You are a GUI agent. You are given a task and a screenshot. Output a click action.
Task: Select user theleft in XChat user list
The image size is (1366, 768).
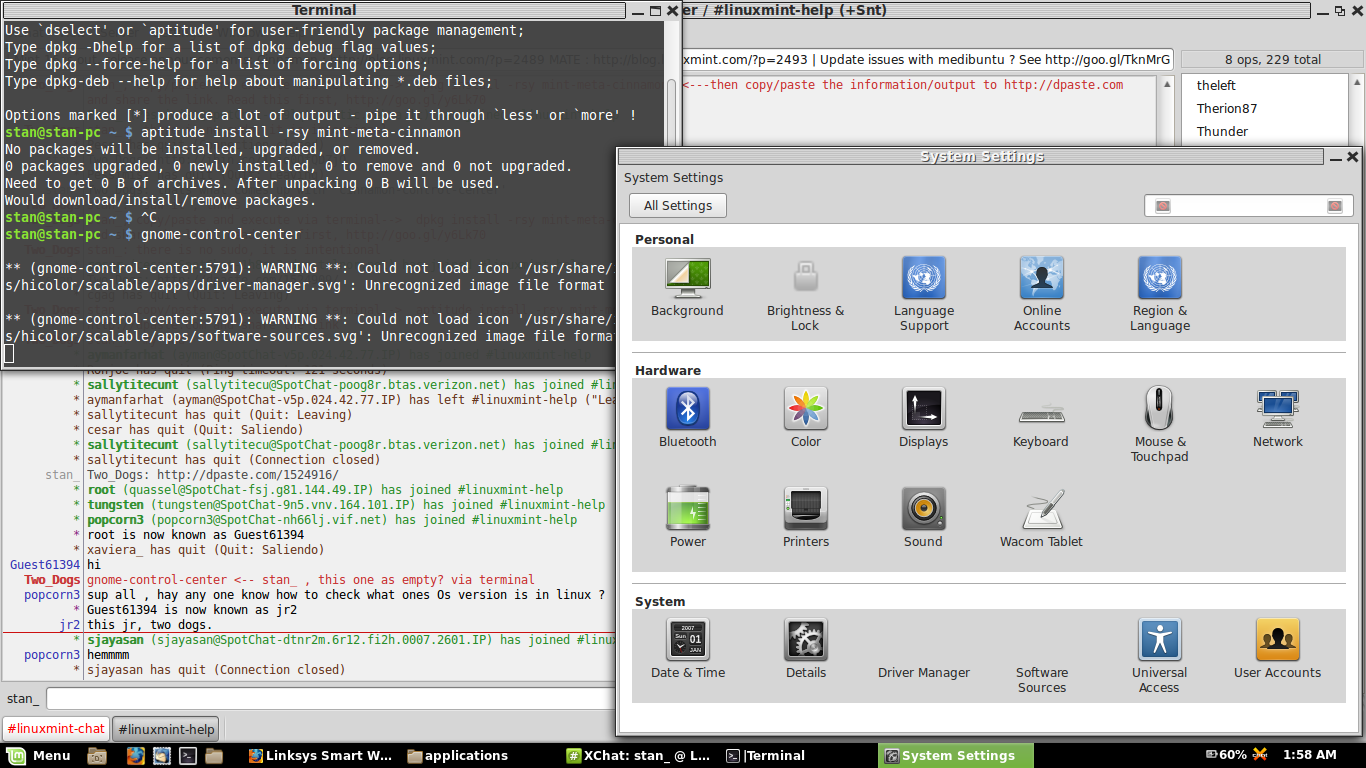(x=1216, y=85)
